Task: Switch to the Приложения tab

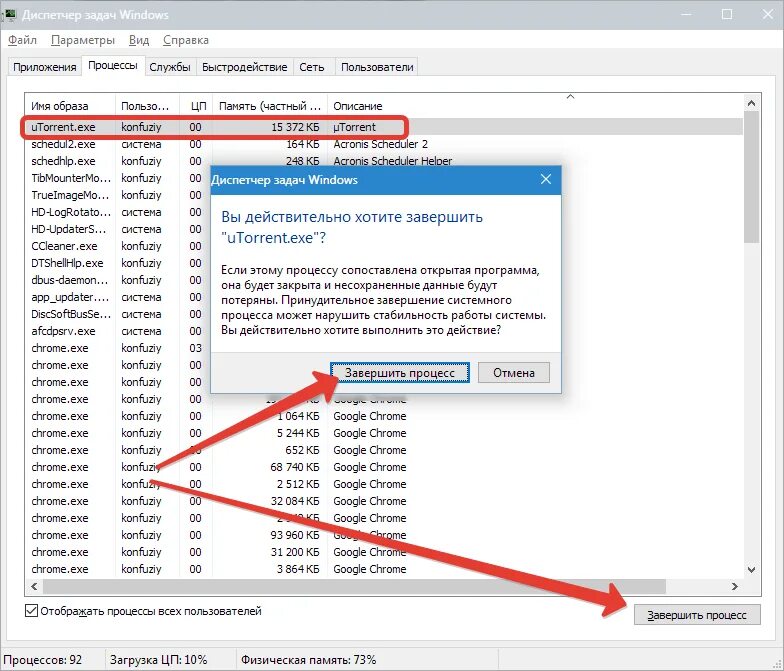Action: 44,67
